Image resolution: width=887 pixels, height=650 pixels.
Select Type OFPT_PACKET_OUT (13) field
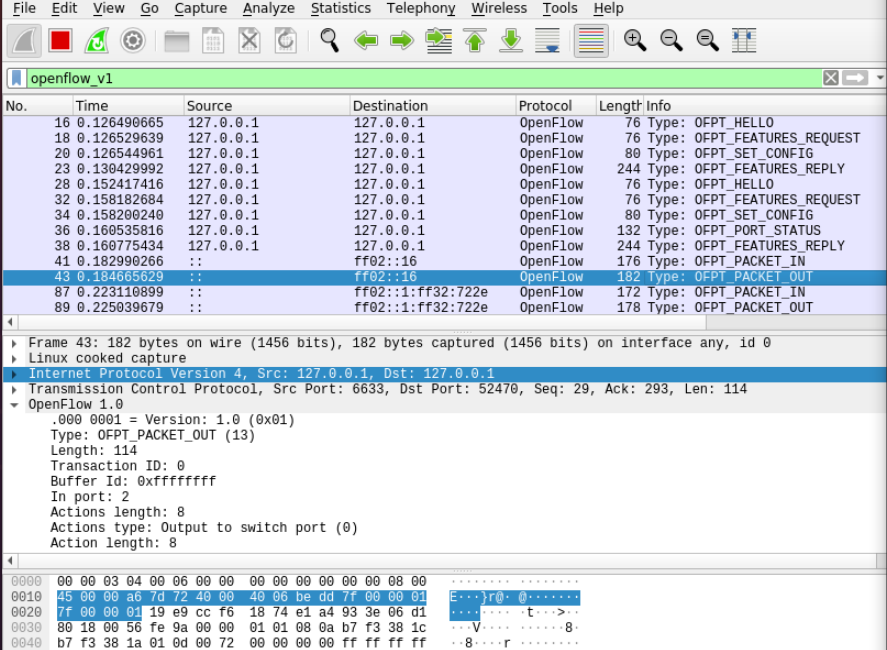pos(152,435)
